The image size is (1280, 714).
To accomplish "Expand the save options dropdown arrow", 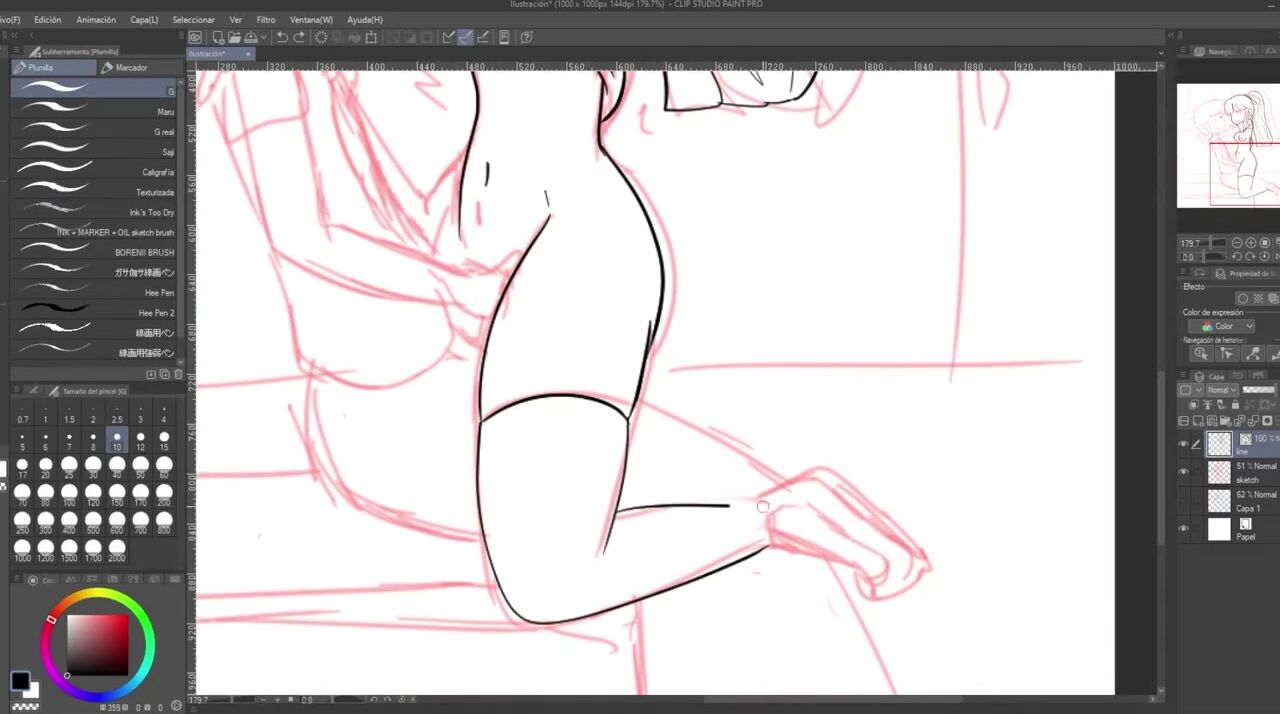I will click(263, 38).
